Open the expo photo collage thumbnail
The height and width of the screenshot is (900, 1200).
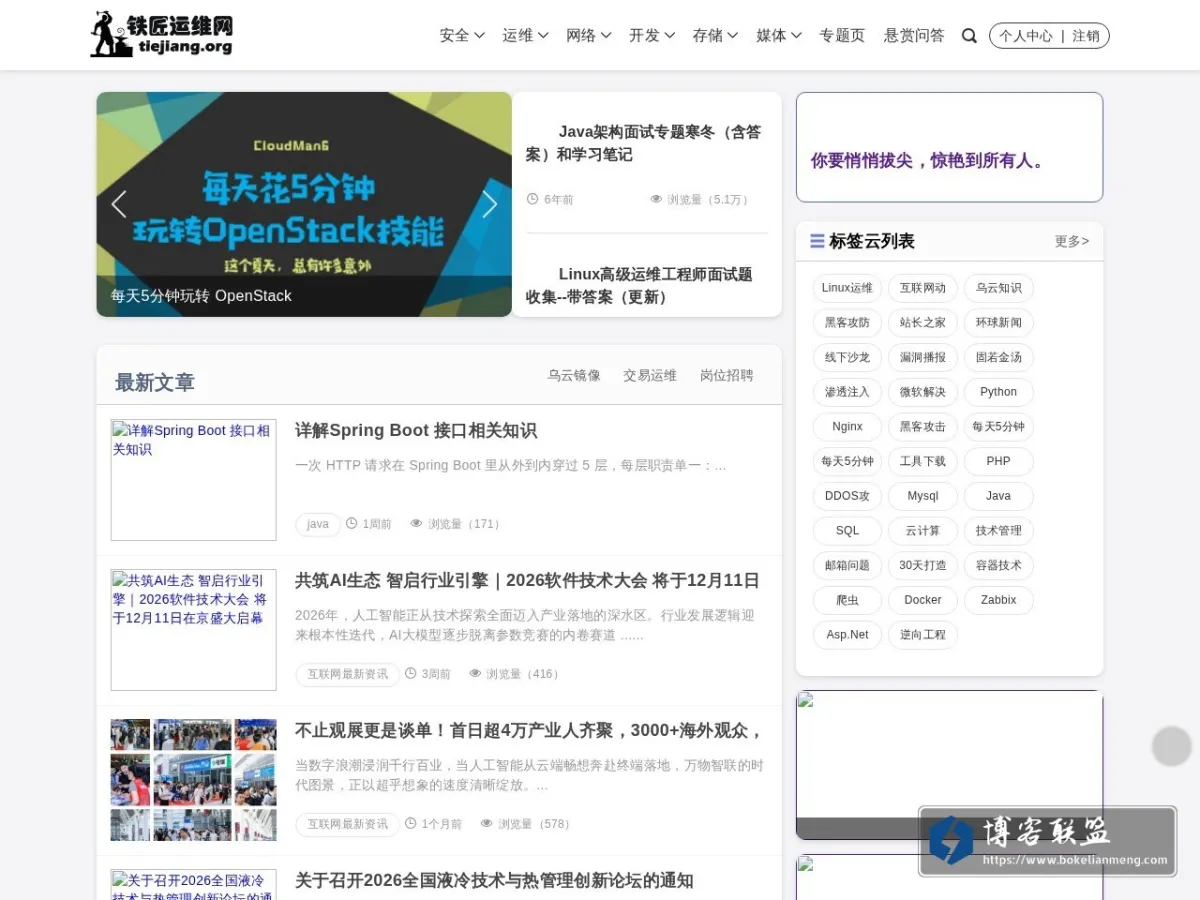tap(193, 780)
